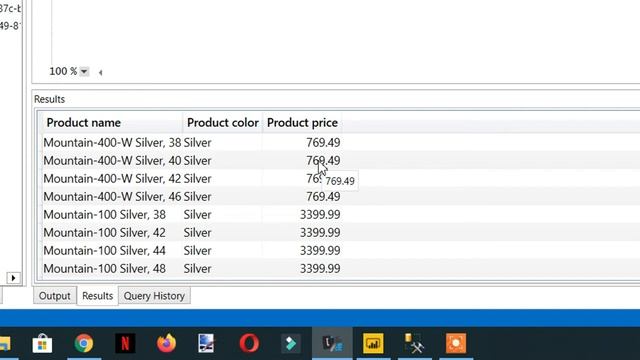Open the orange screen recorder taskbar icon
Screen dimensions: 640x360
[x=456, y=344]
